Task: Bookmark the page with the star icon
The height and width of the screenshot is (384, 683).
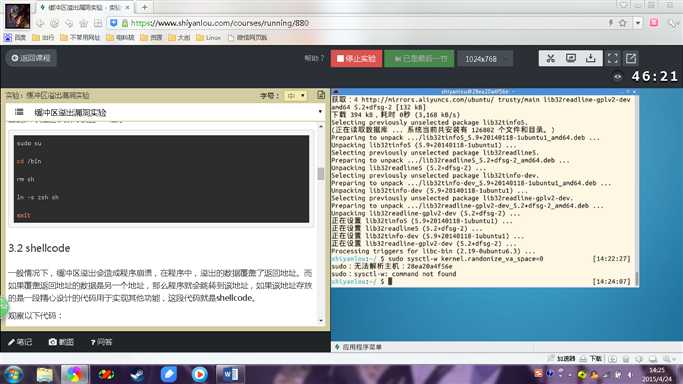Action: [x=622, y=23]
